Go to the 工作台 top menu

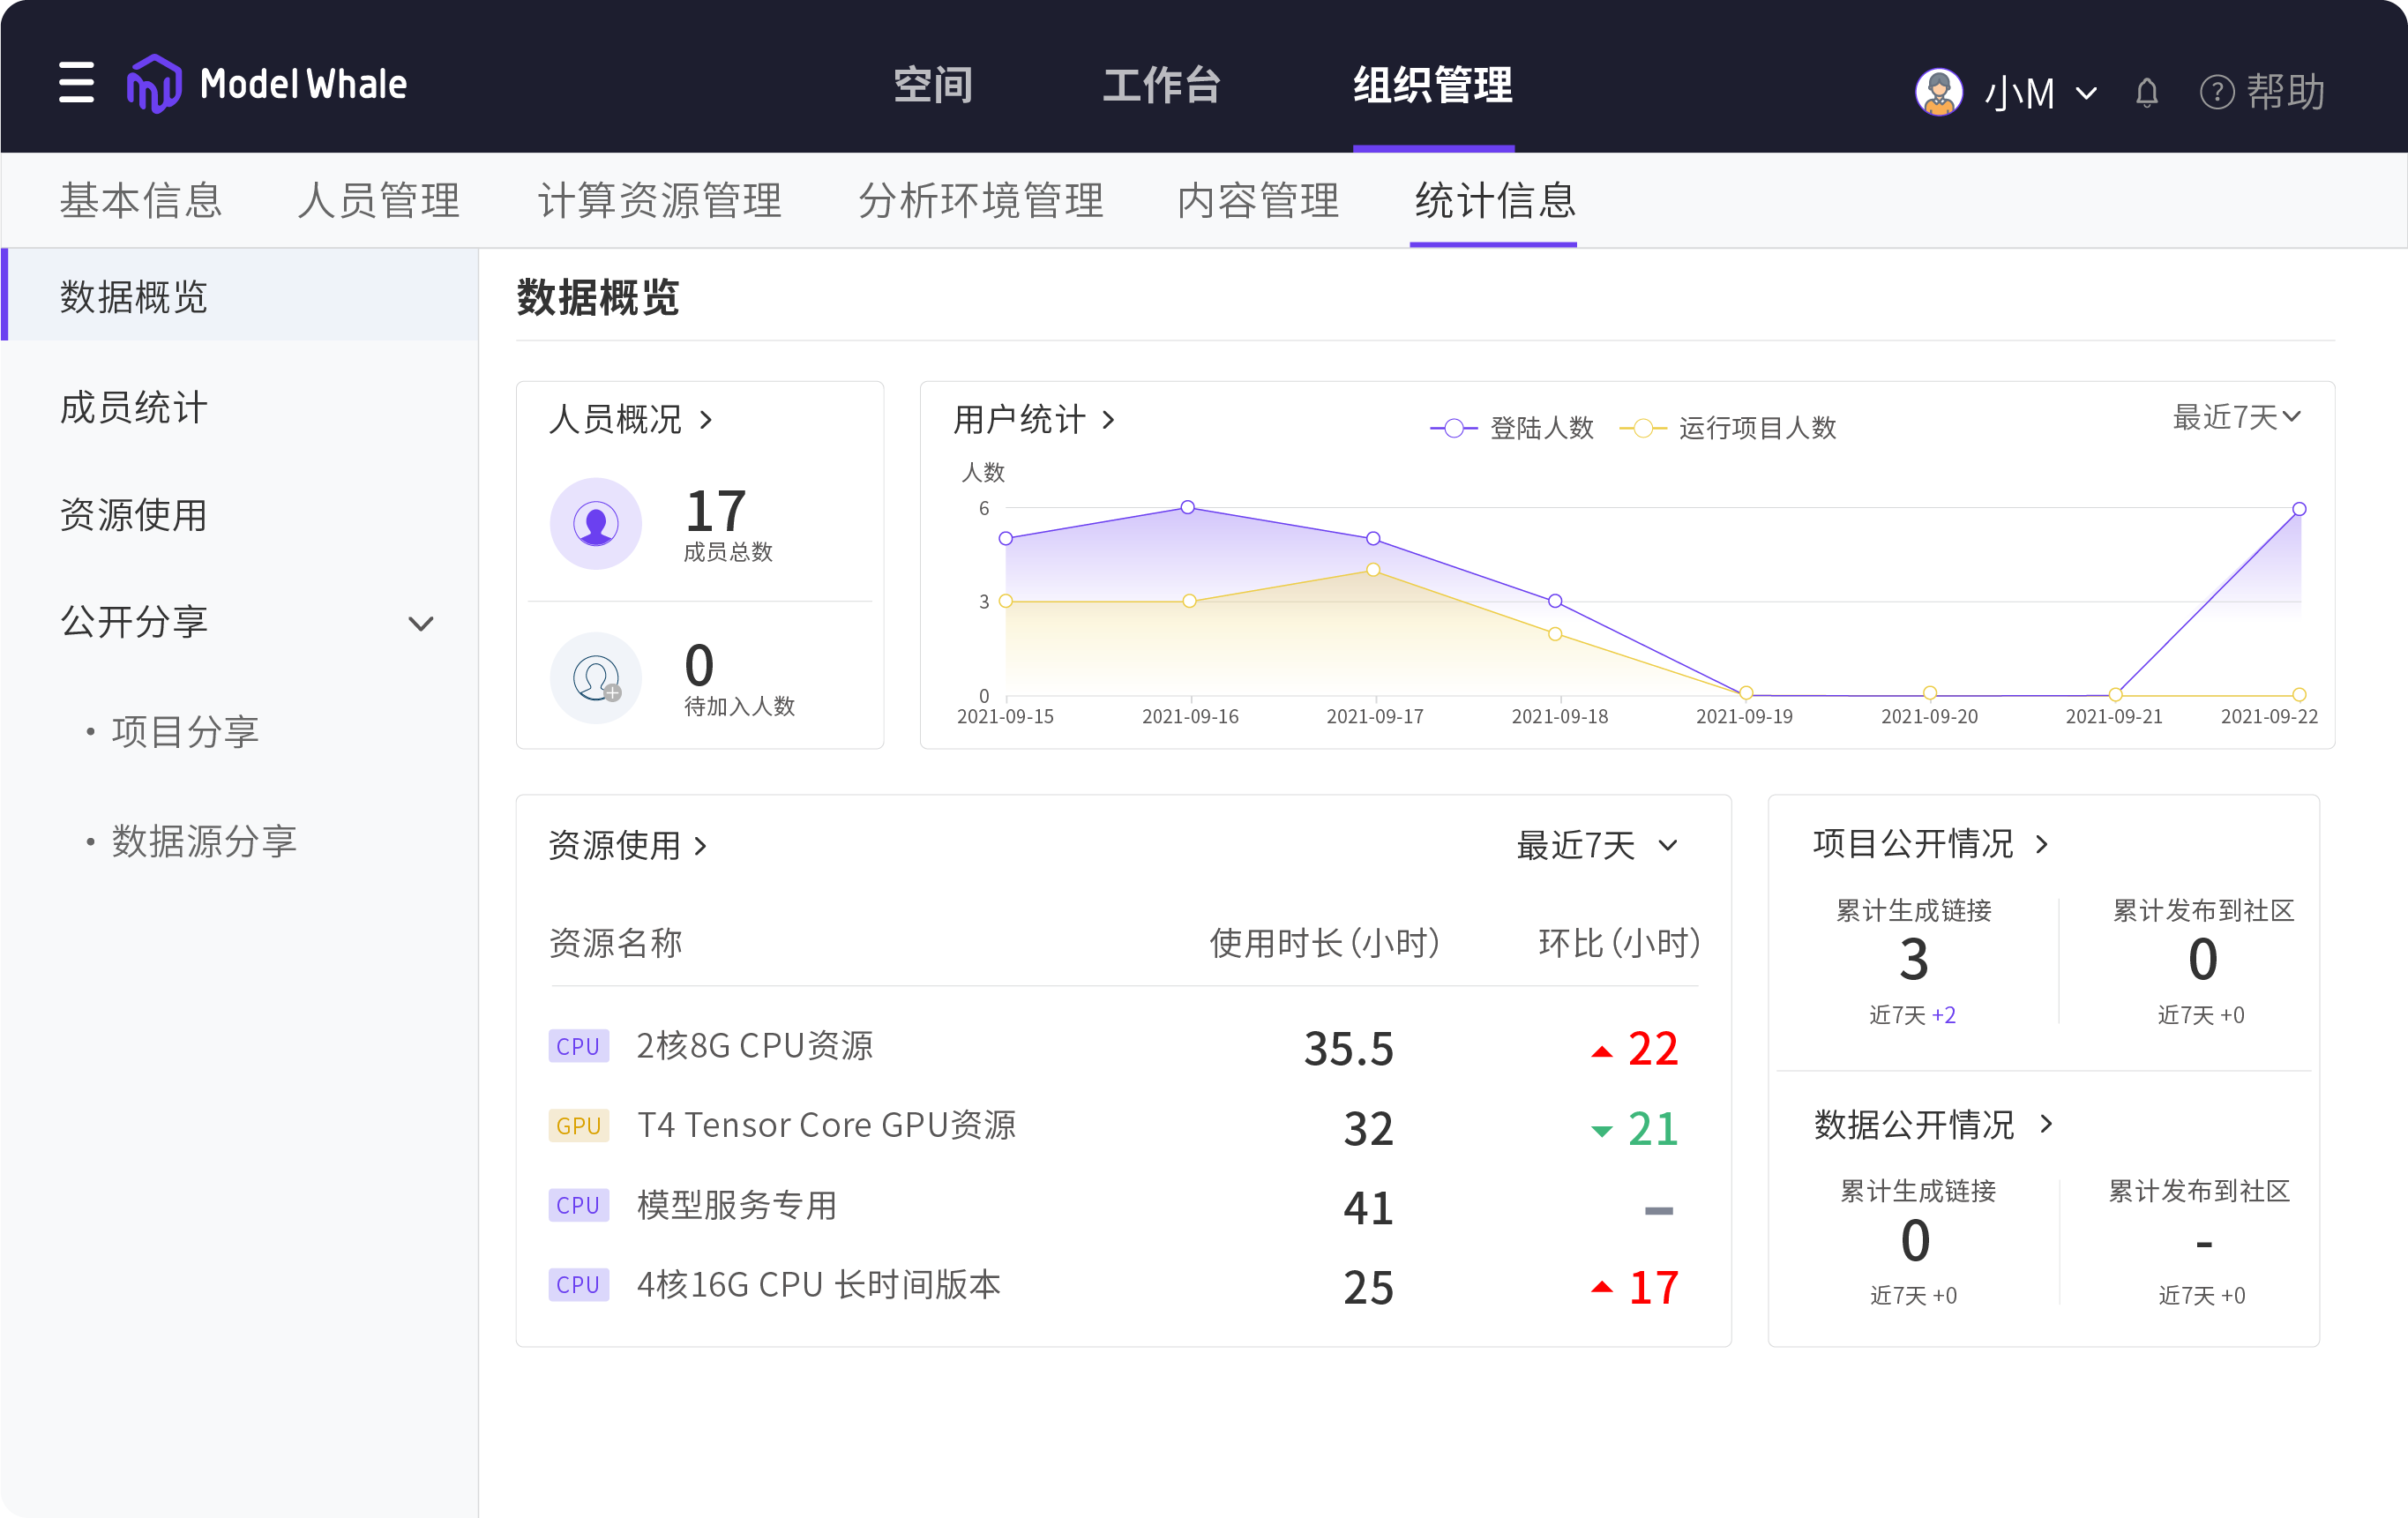[1162, 84]
